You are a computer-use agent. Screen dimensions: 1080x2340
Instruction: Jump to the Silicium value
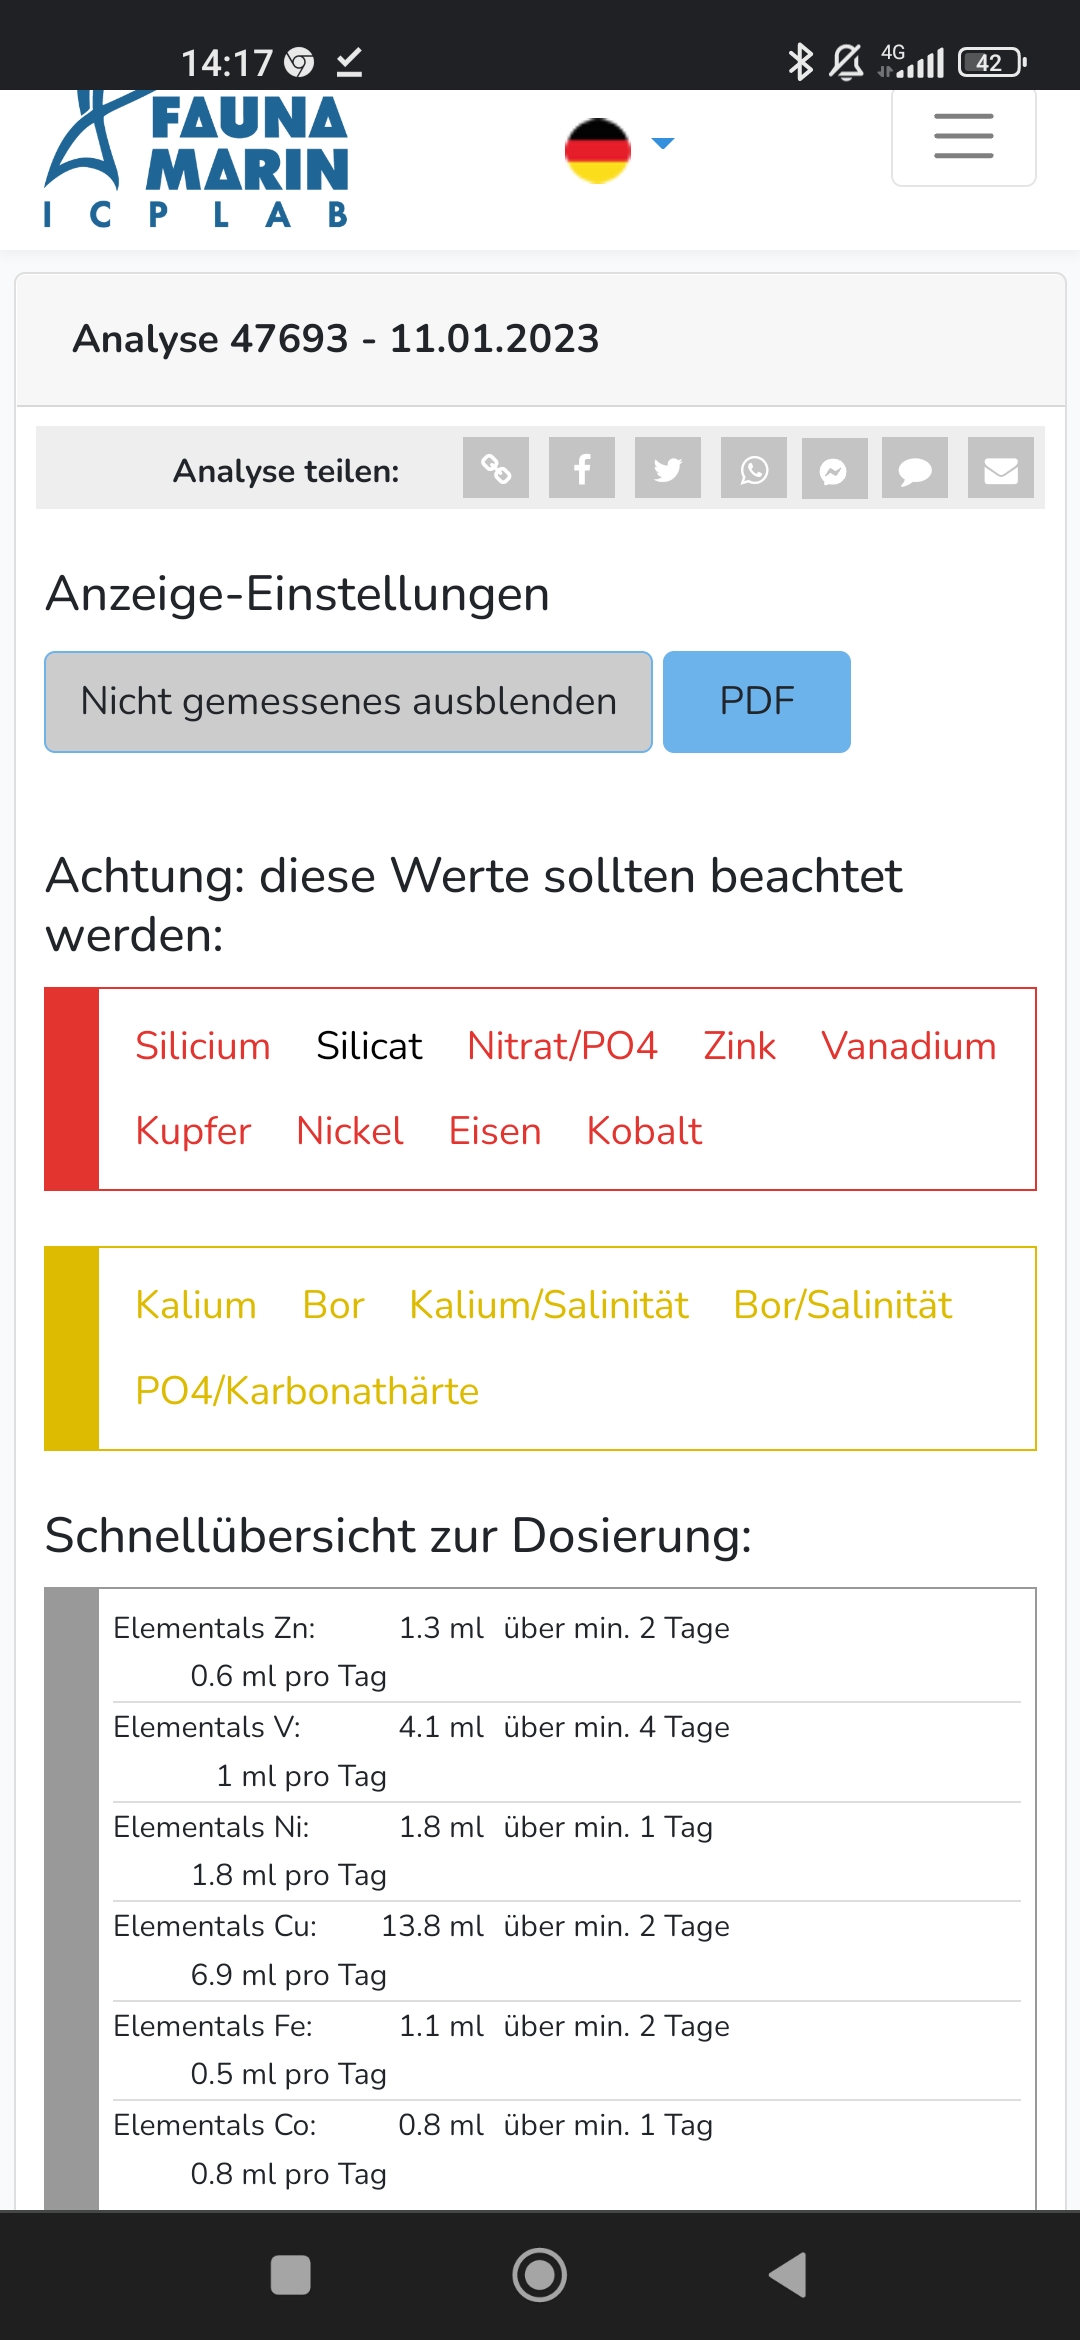coord(203,1046)
